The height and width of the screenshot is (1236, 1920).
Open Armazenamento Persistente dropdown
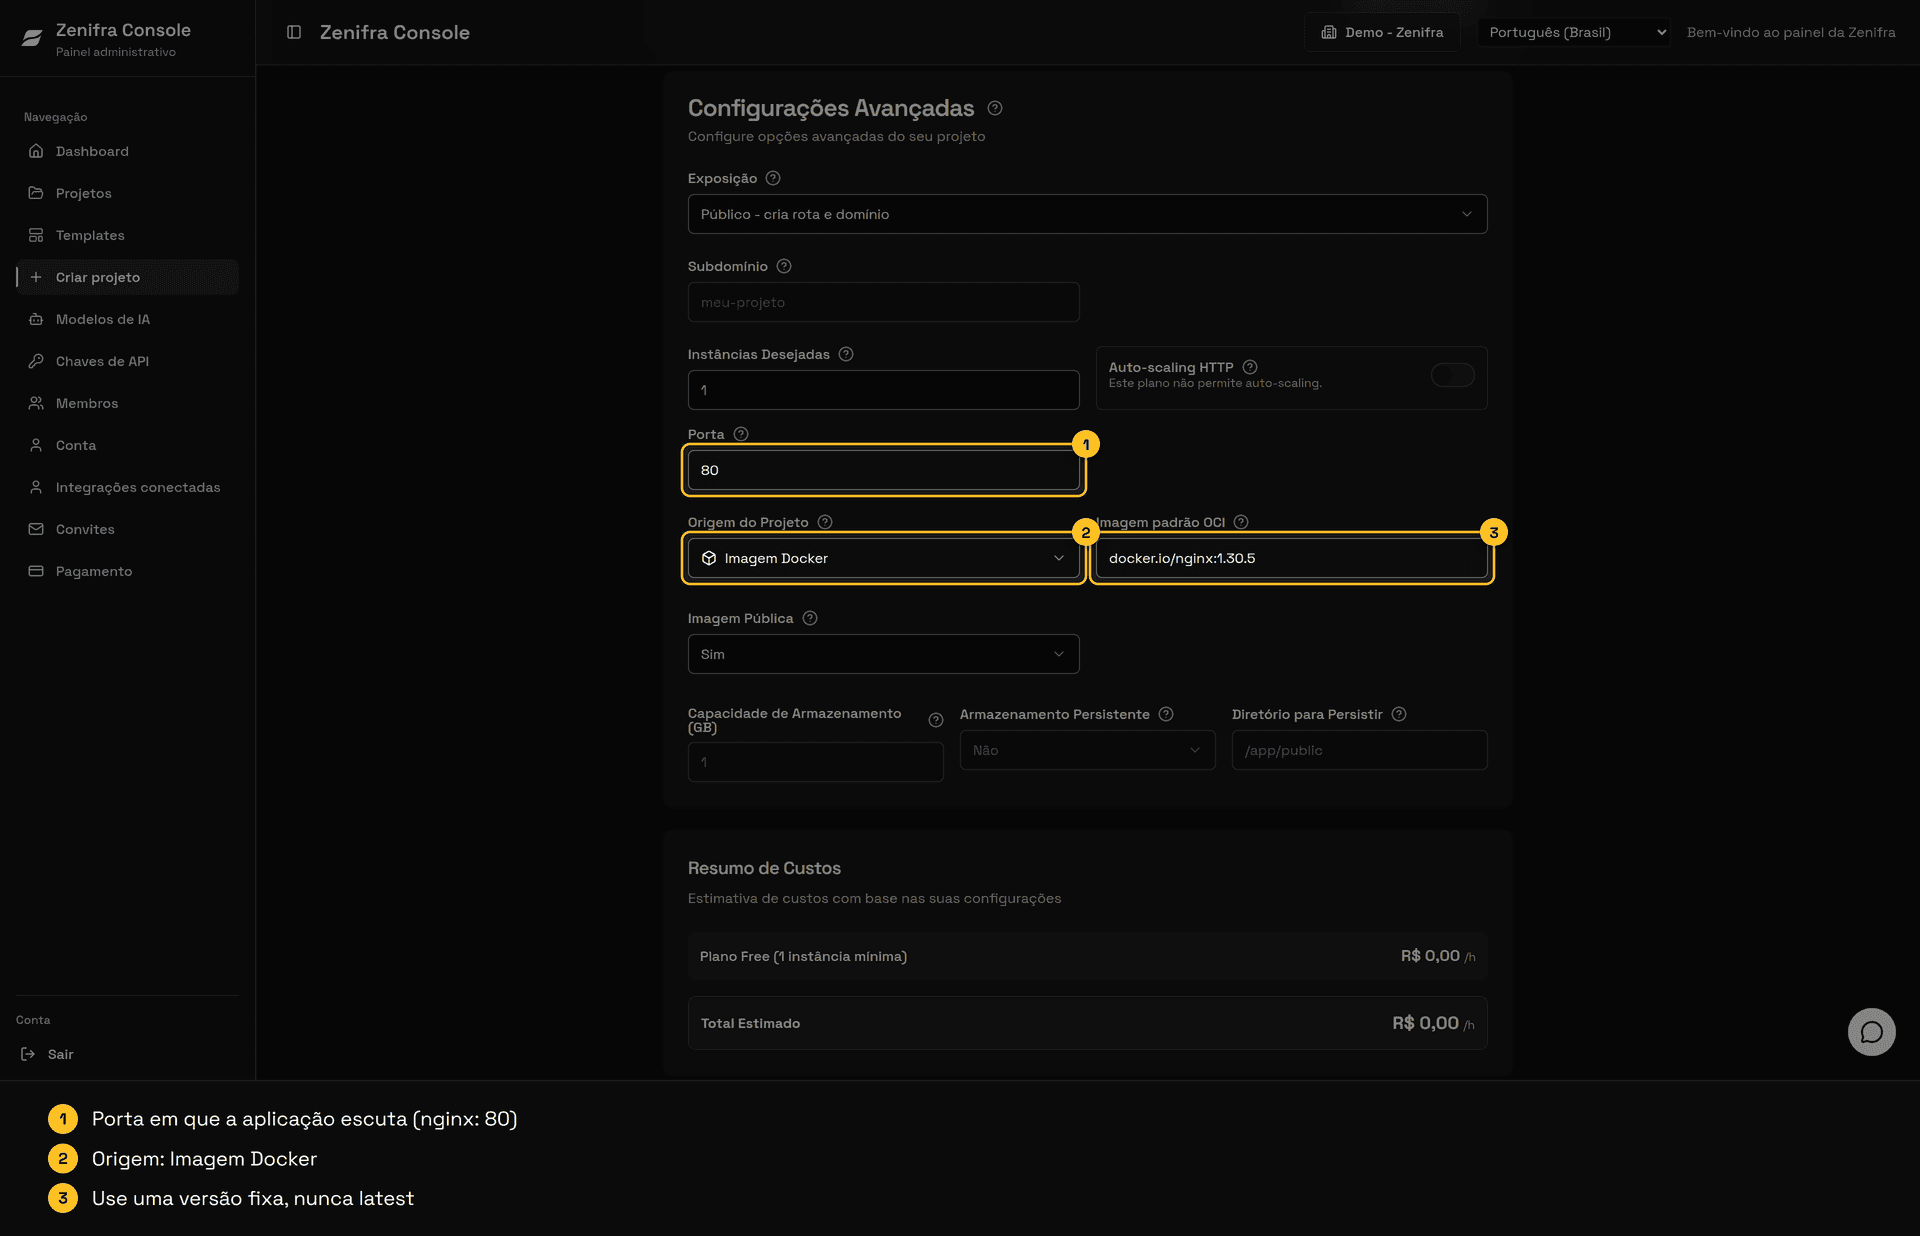tap(1087, 750)
